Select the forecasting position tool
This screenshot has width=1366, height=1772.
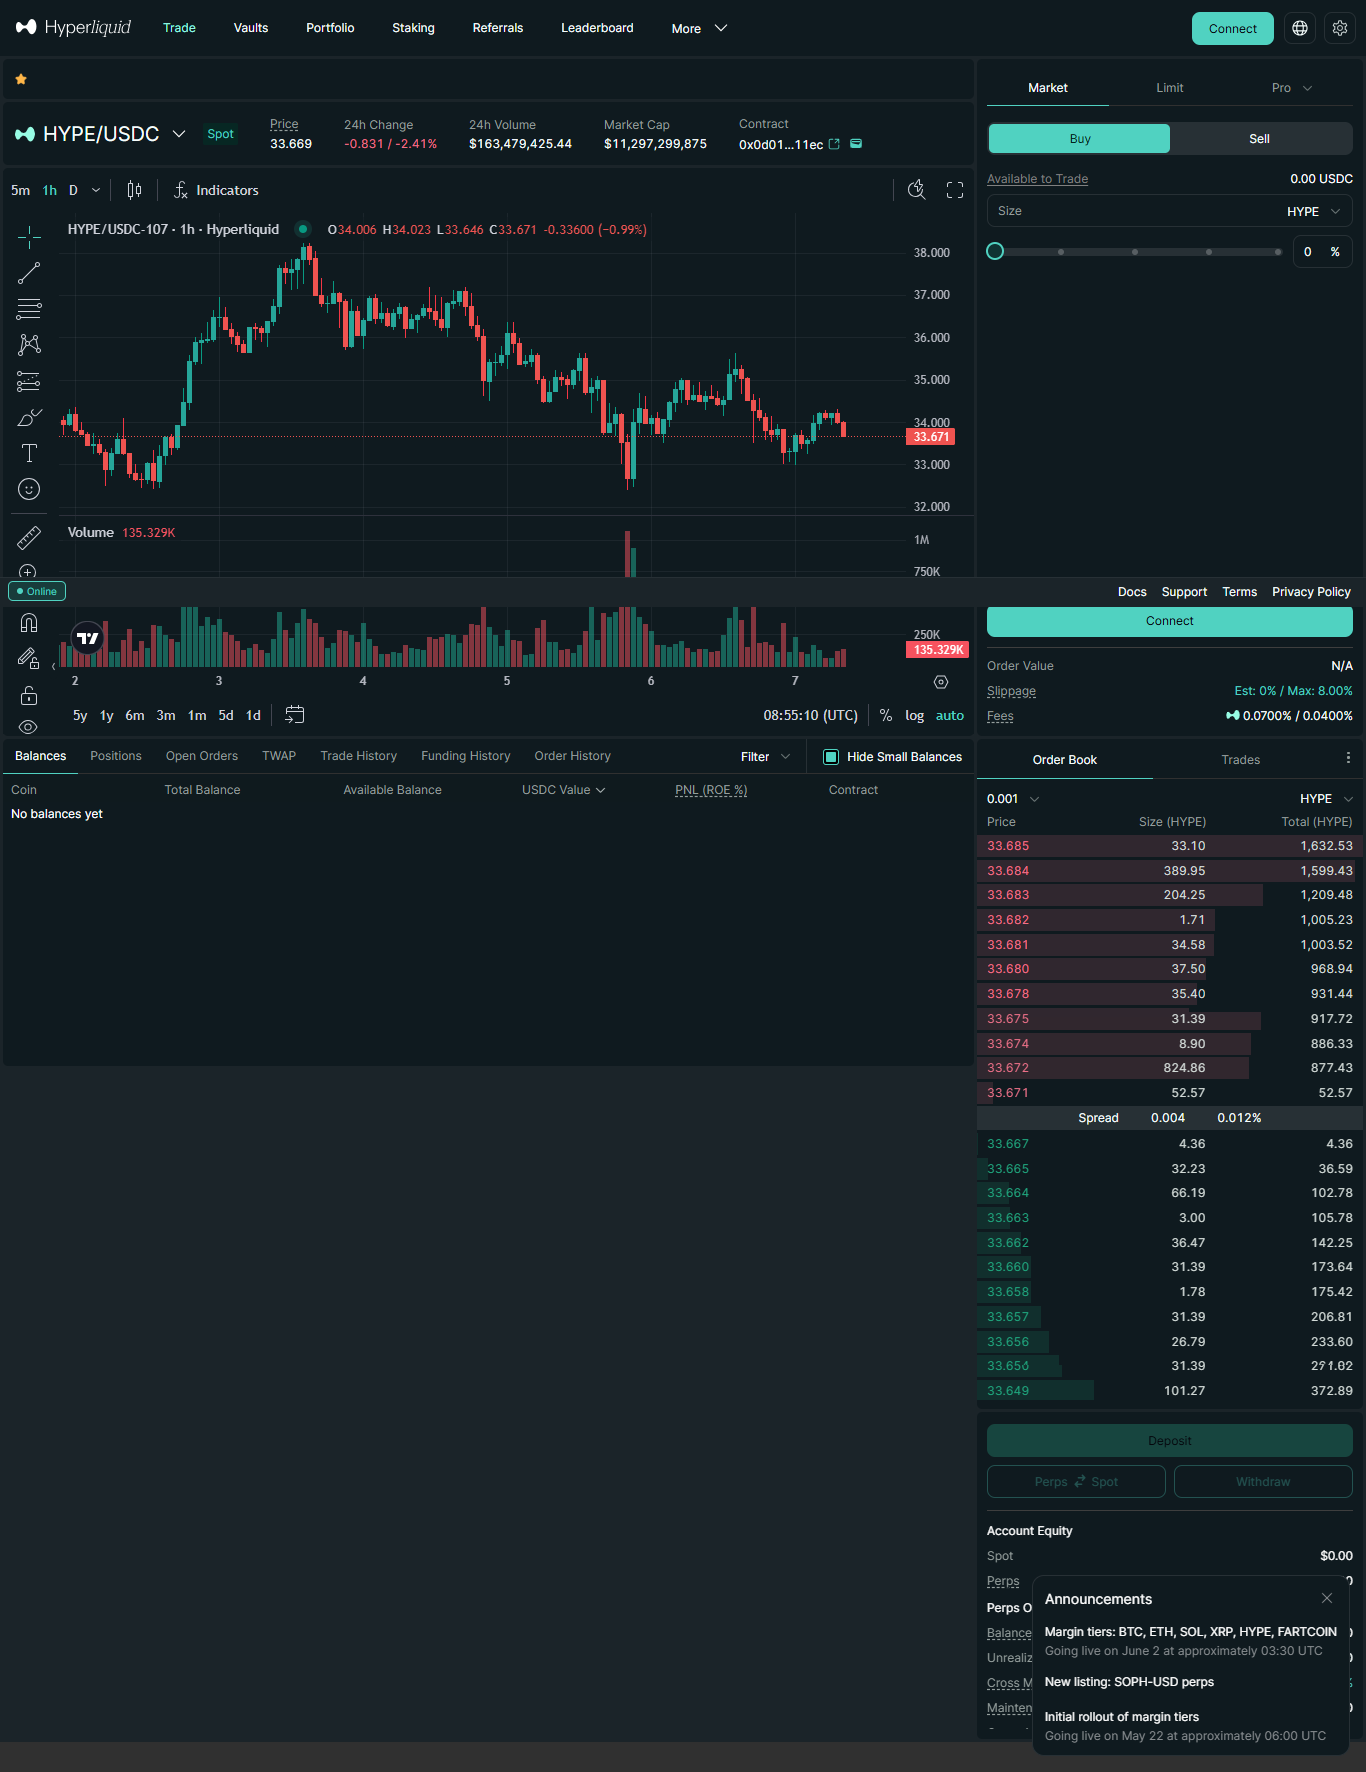click(29, 381)
